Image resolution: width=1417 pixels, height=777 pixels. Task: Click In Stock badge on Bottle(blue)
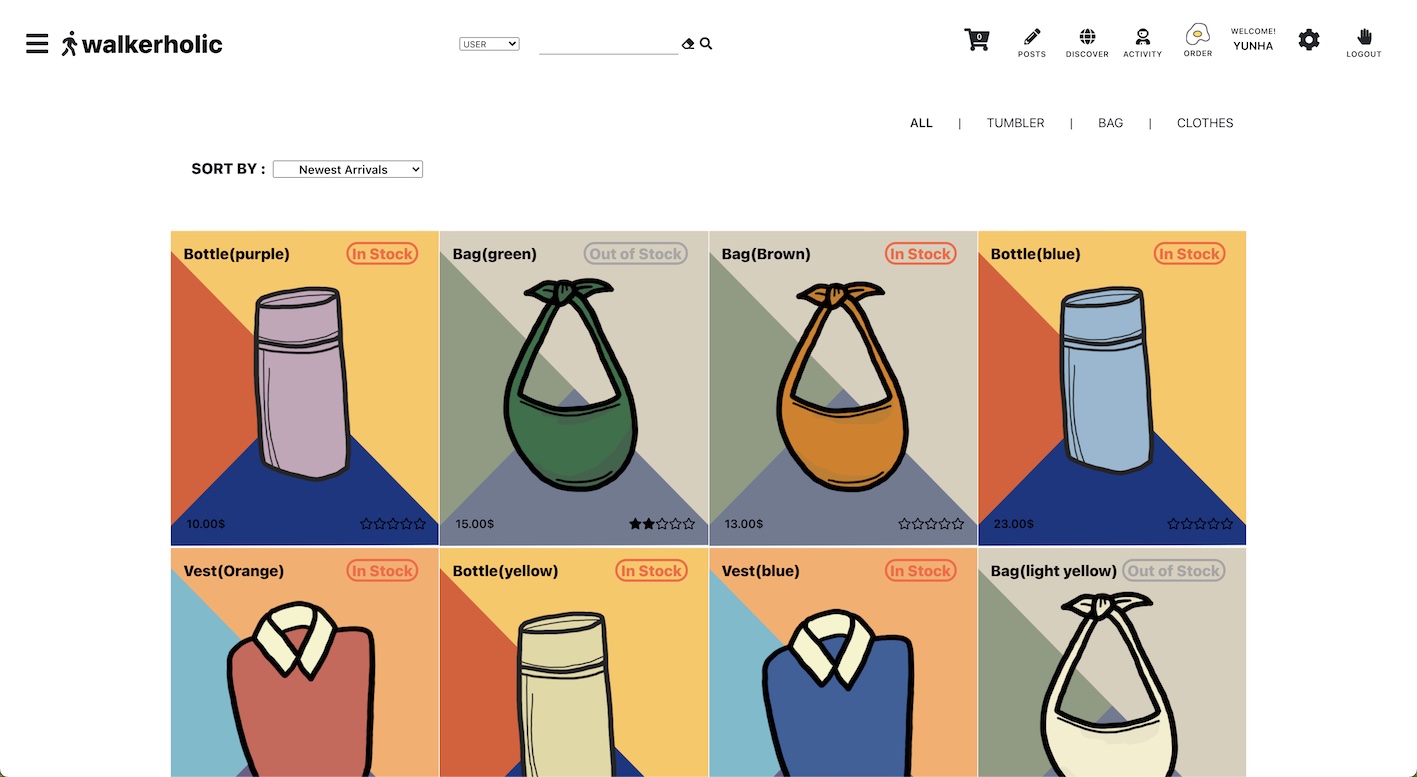1190,254
